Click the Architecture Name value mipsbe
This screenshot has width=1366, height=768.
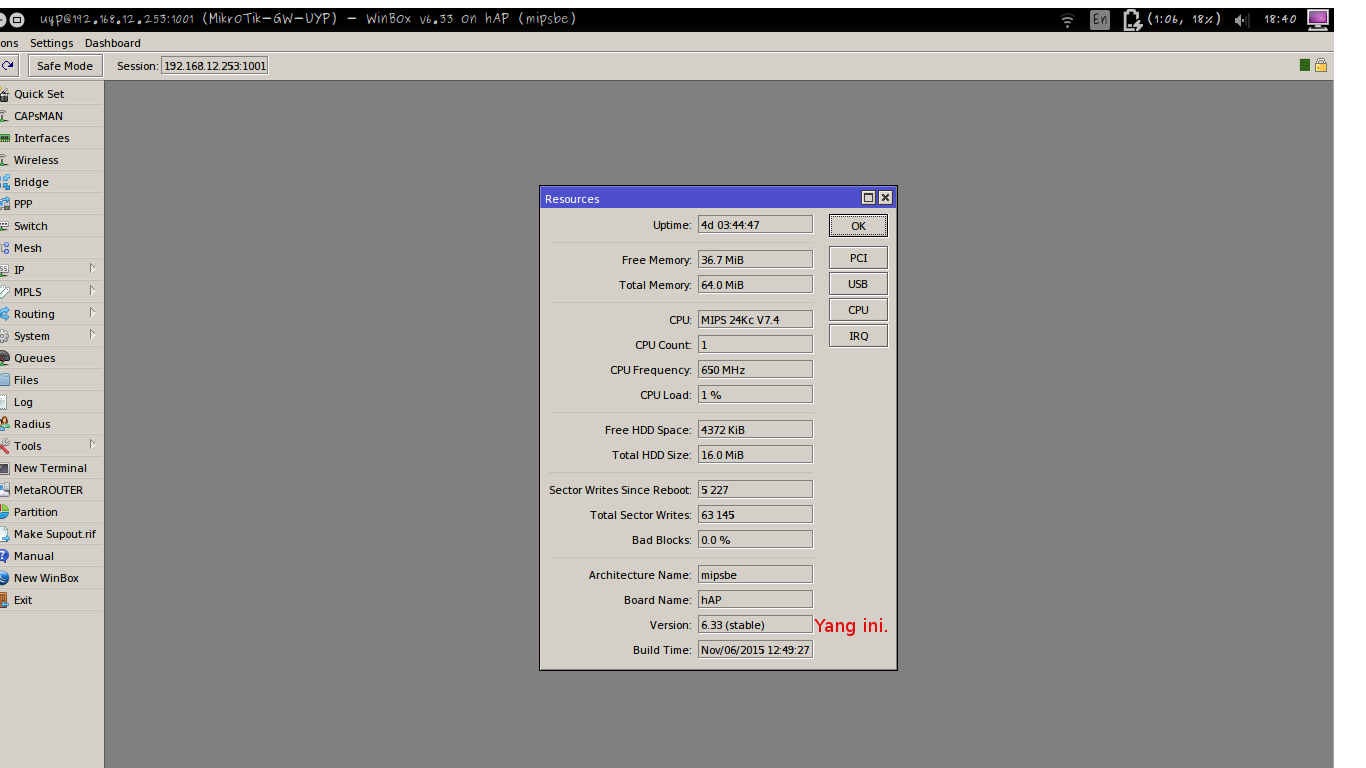click(x=755, y=575)
